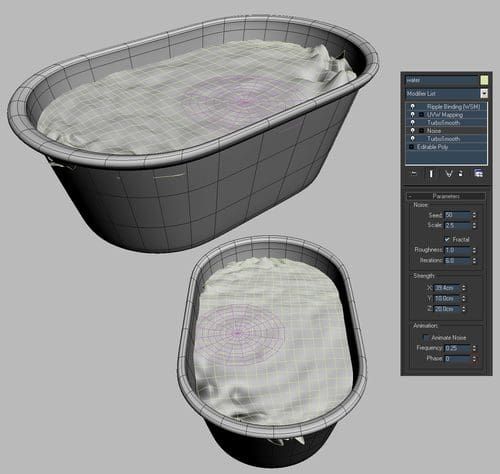Screen dimensions: 500x474
Task: Click the Roughness spinner arrows
Action: [x=474, y=250]
